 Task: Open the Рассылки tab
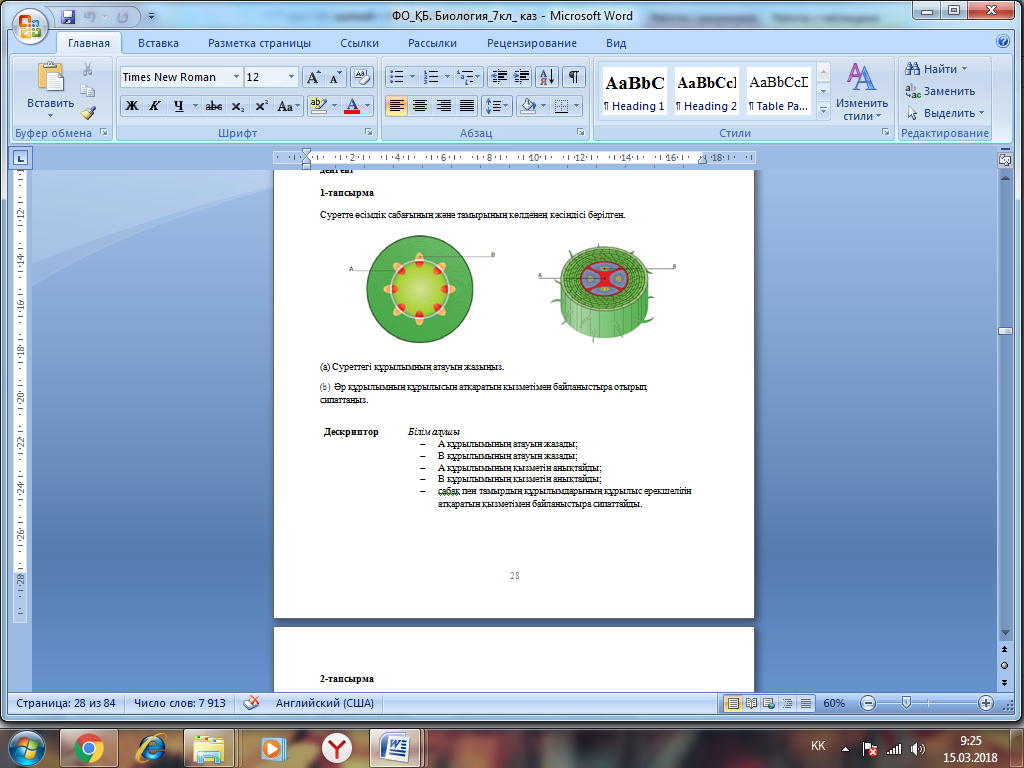[432, 43]
